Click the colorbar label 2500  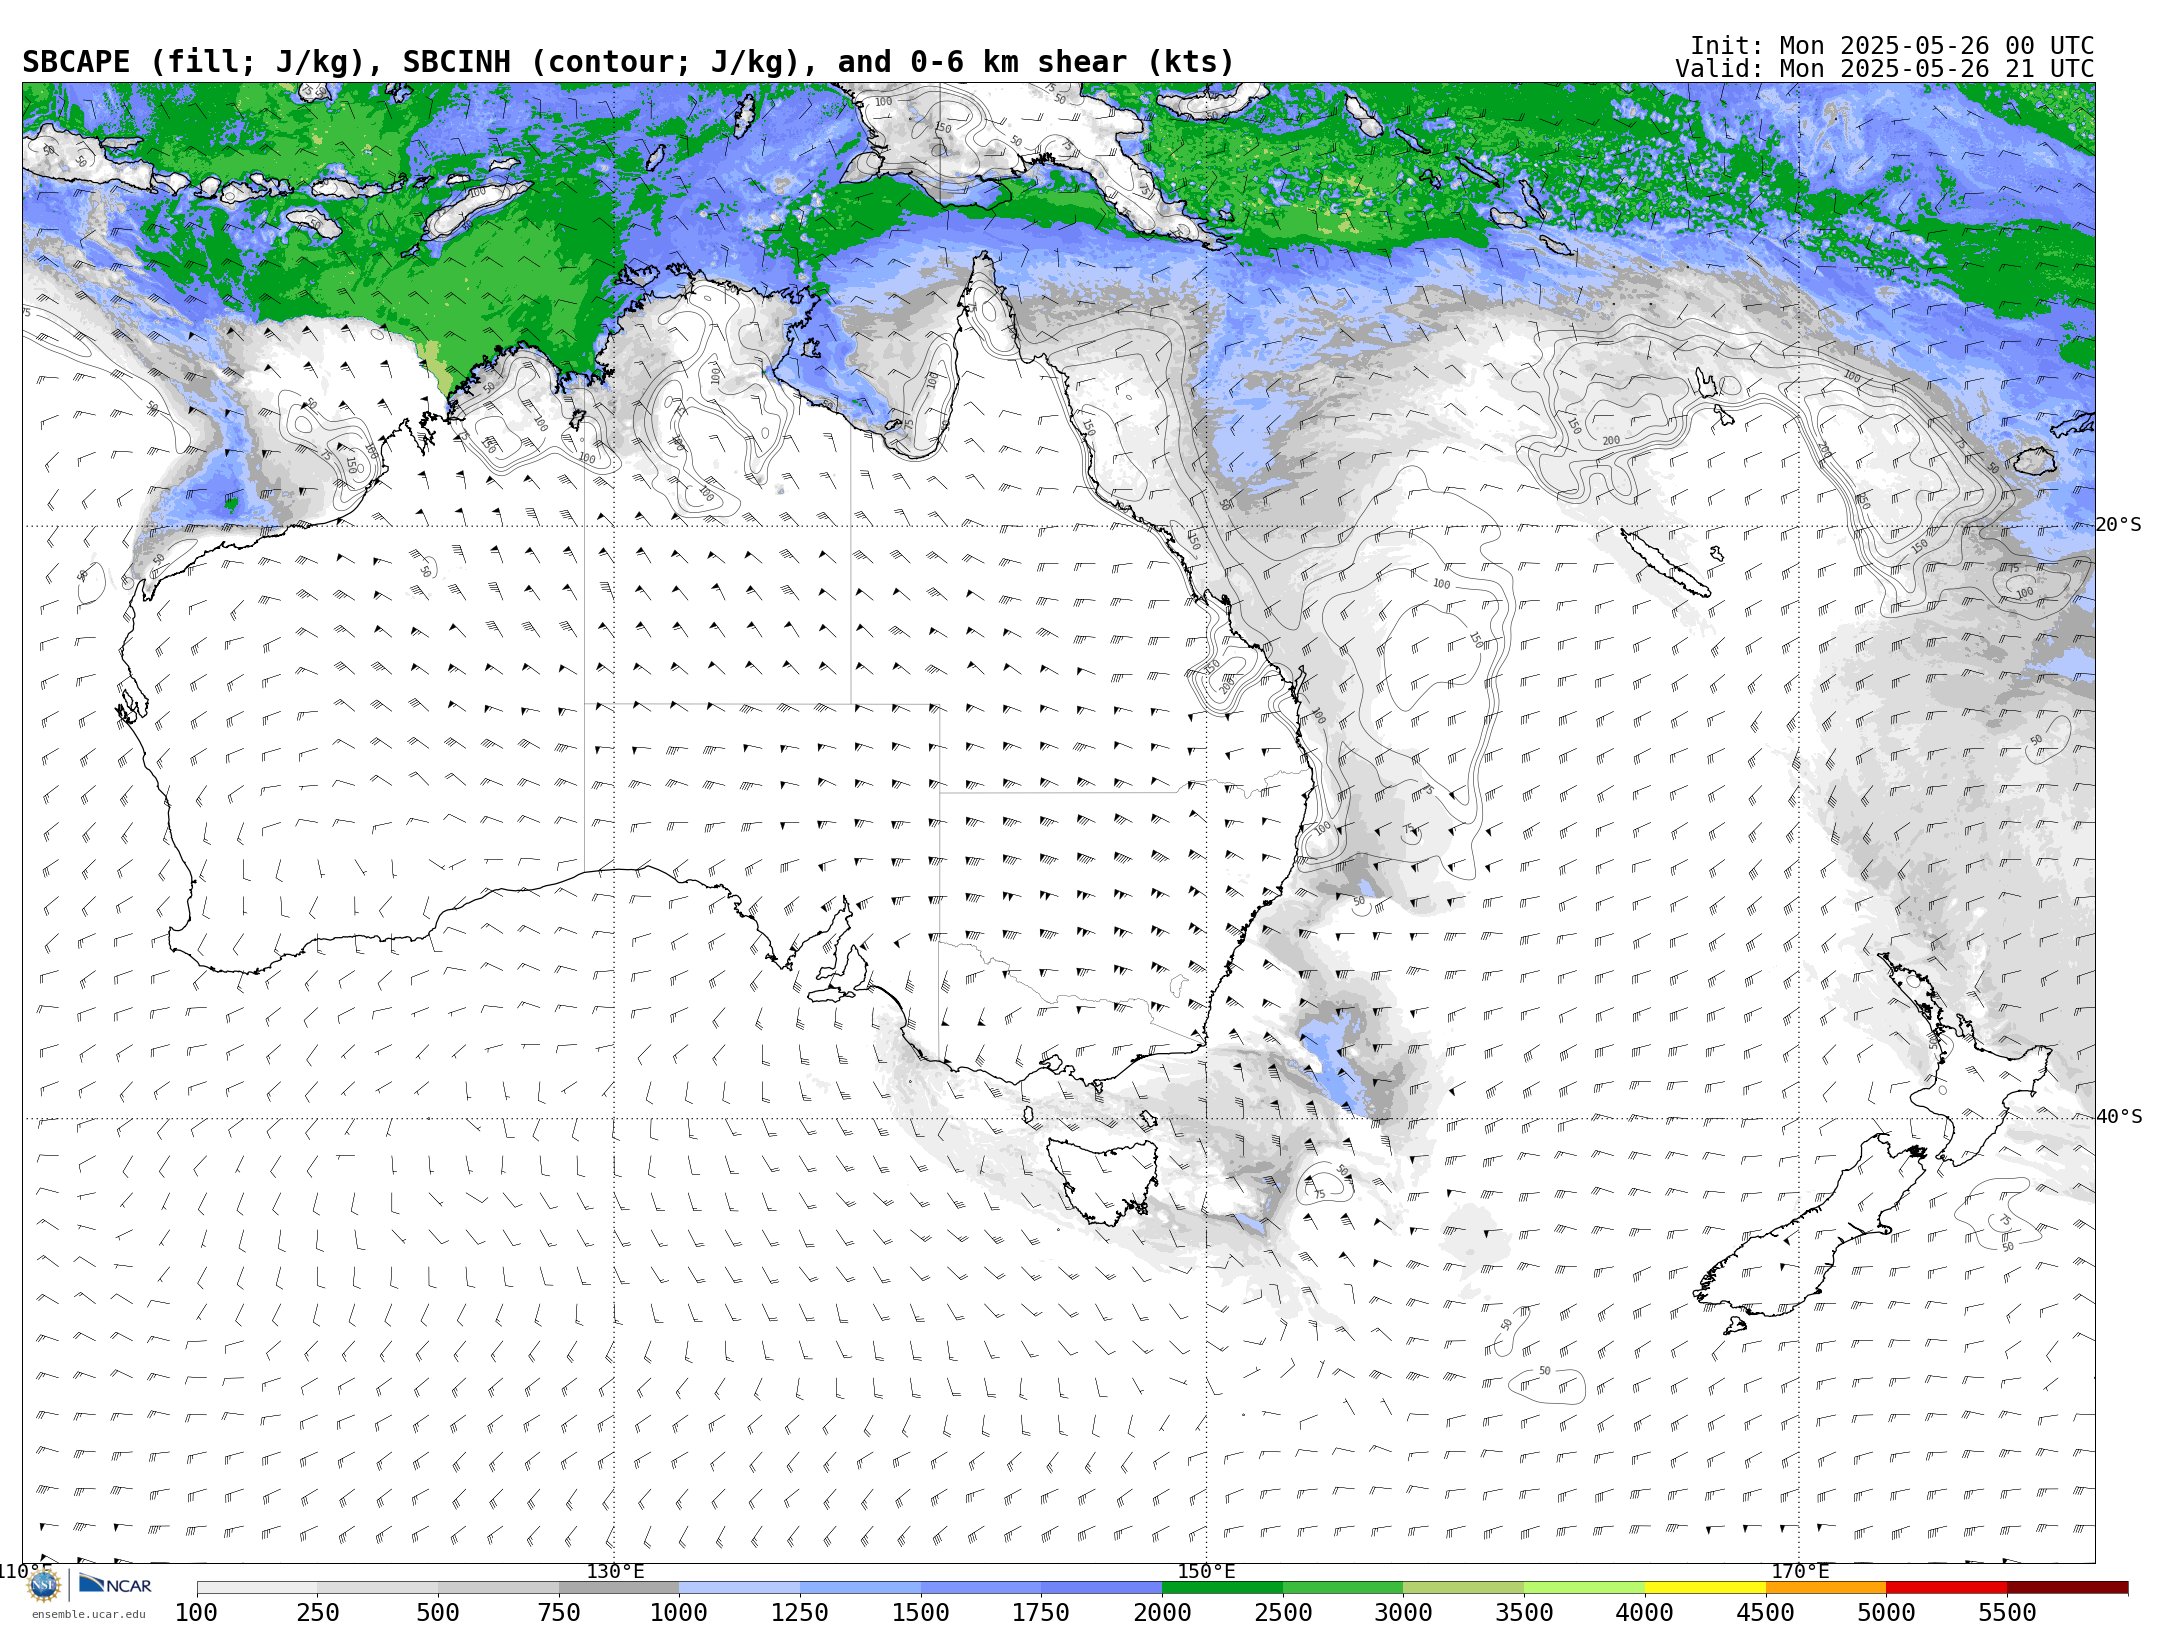tap(1283, 1613)
